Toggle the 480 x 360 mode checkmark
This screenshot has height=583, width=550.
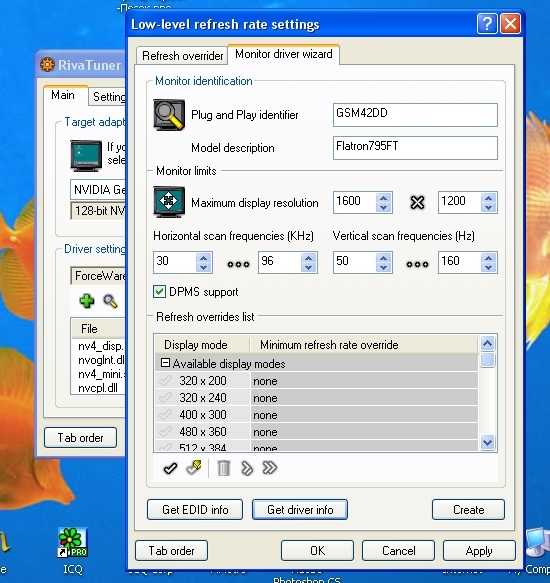pos(165,432)
